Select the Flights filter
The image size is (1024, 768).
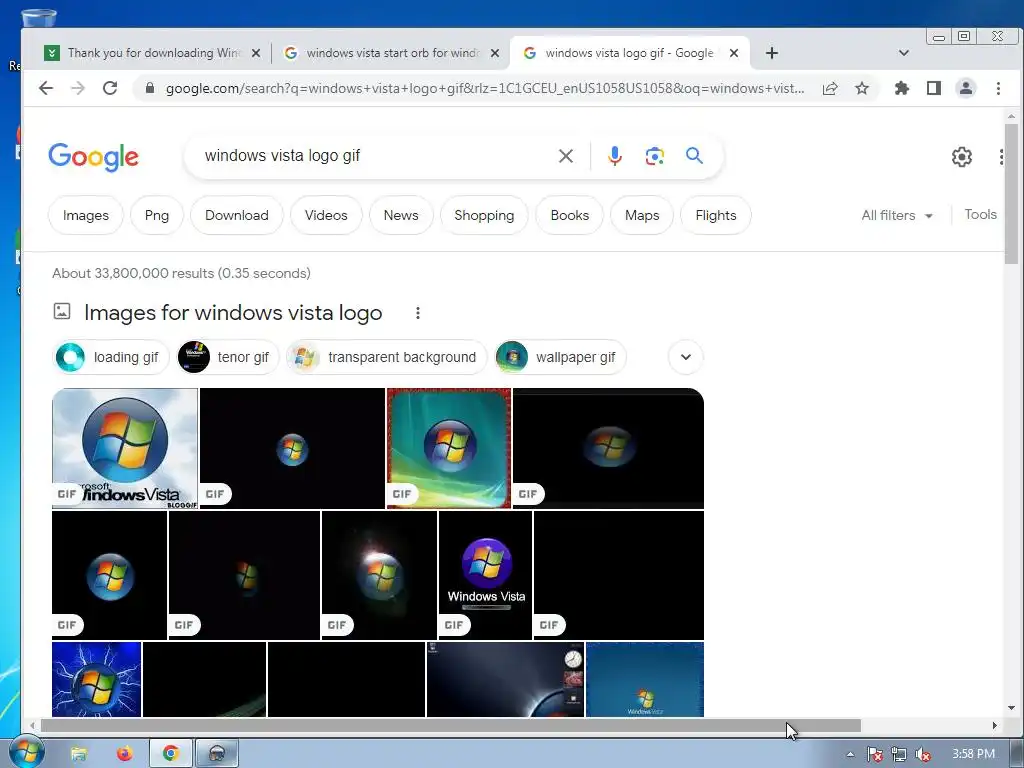(716, 216)
